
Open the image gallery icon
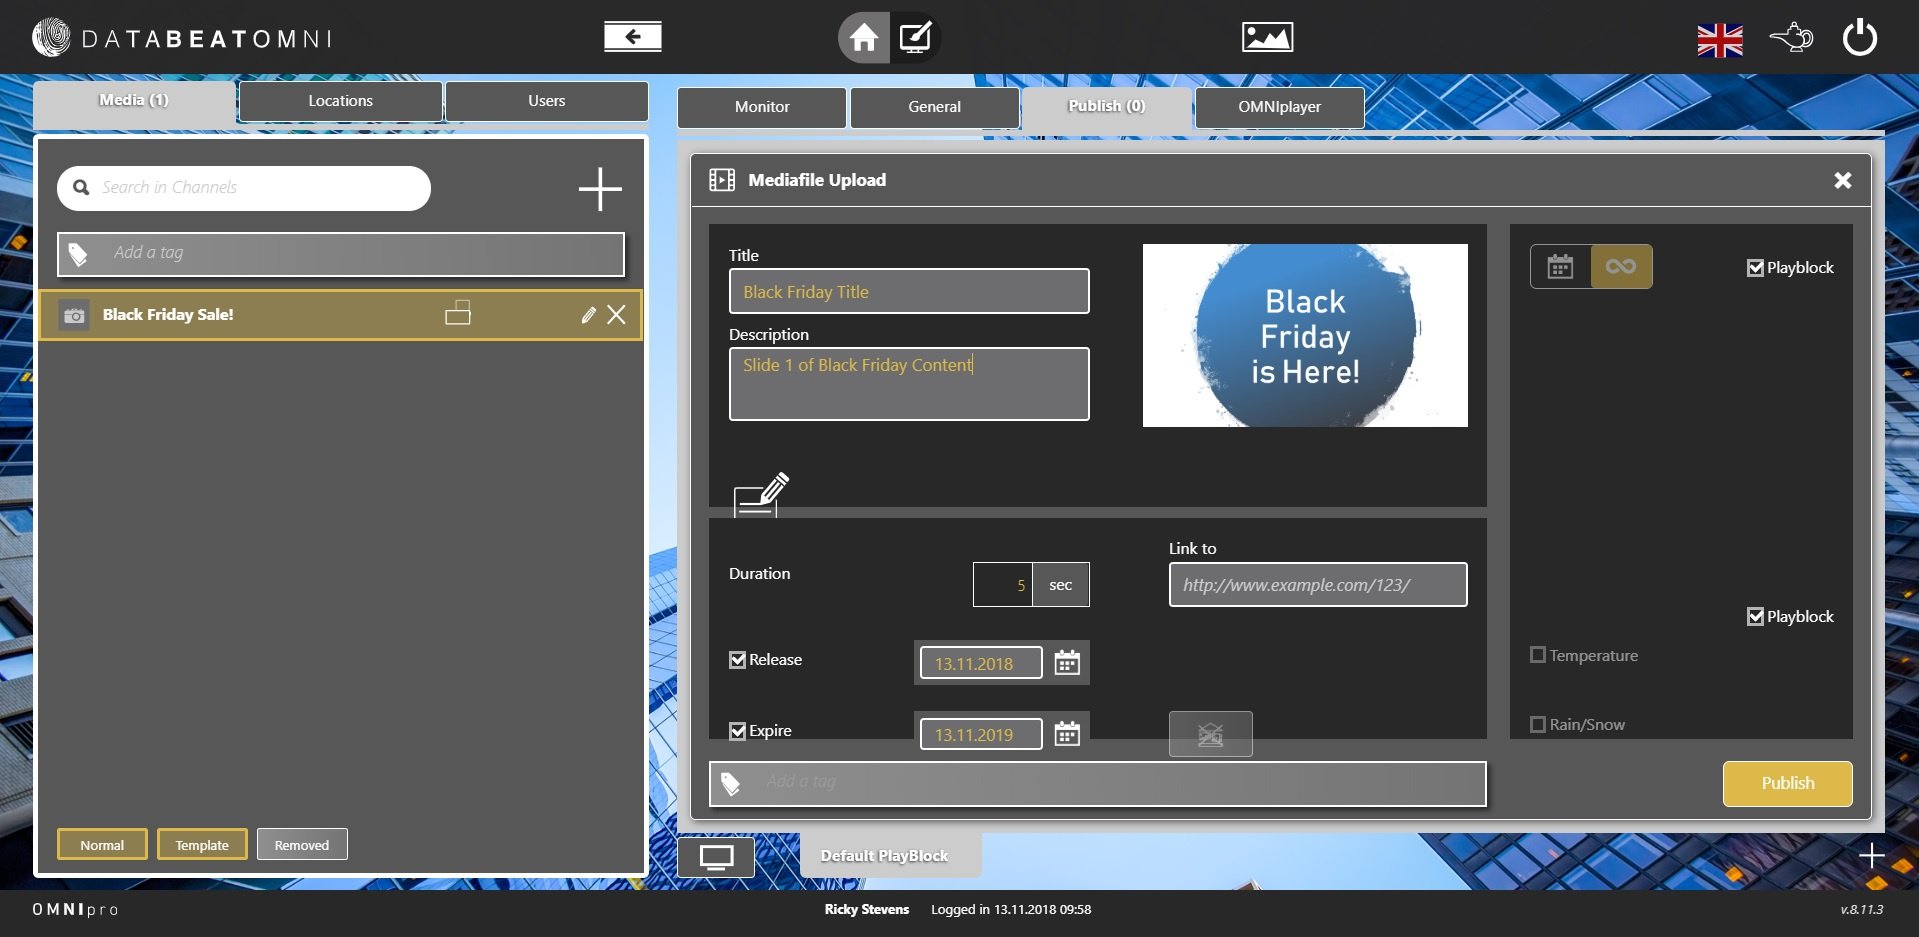click(1267, 37)
